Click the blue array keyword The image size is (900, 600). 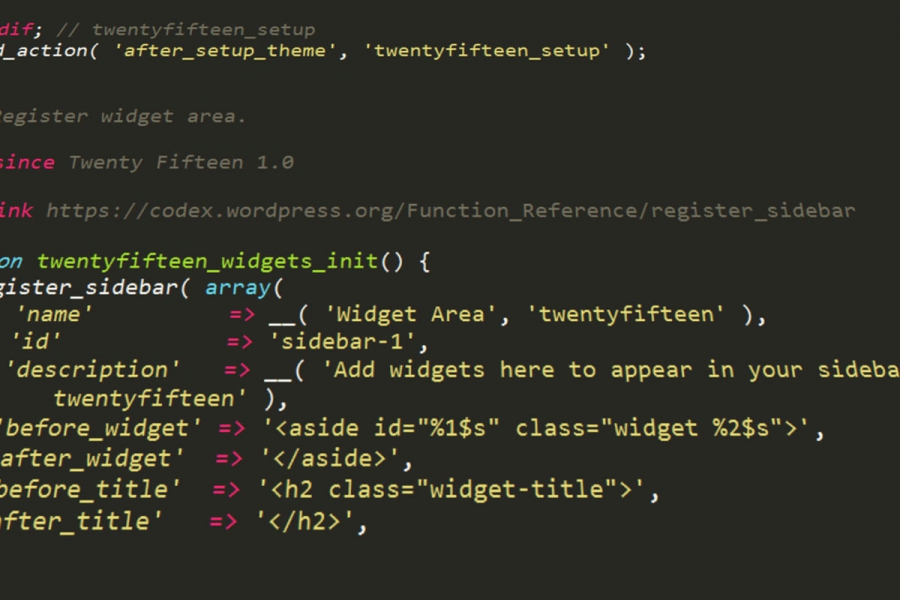click(x=238, y=288)
